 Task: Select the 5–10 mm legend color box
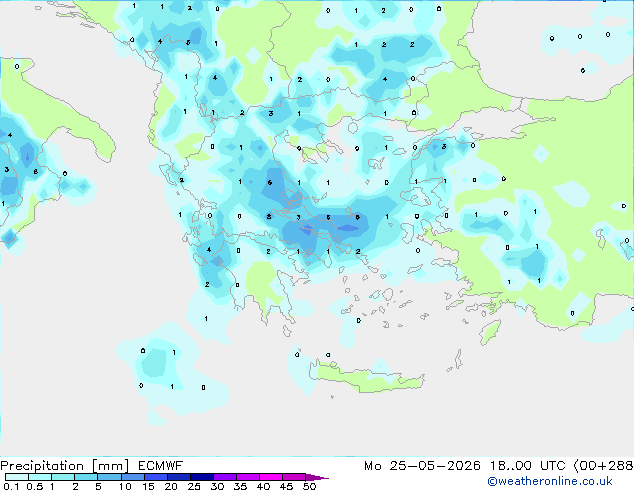coord(109,477)
